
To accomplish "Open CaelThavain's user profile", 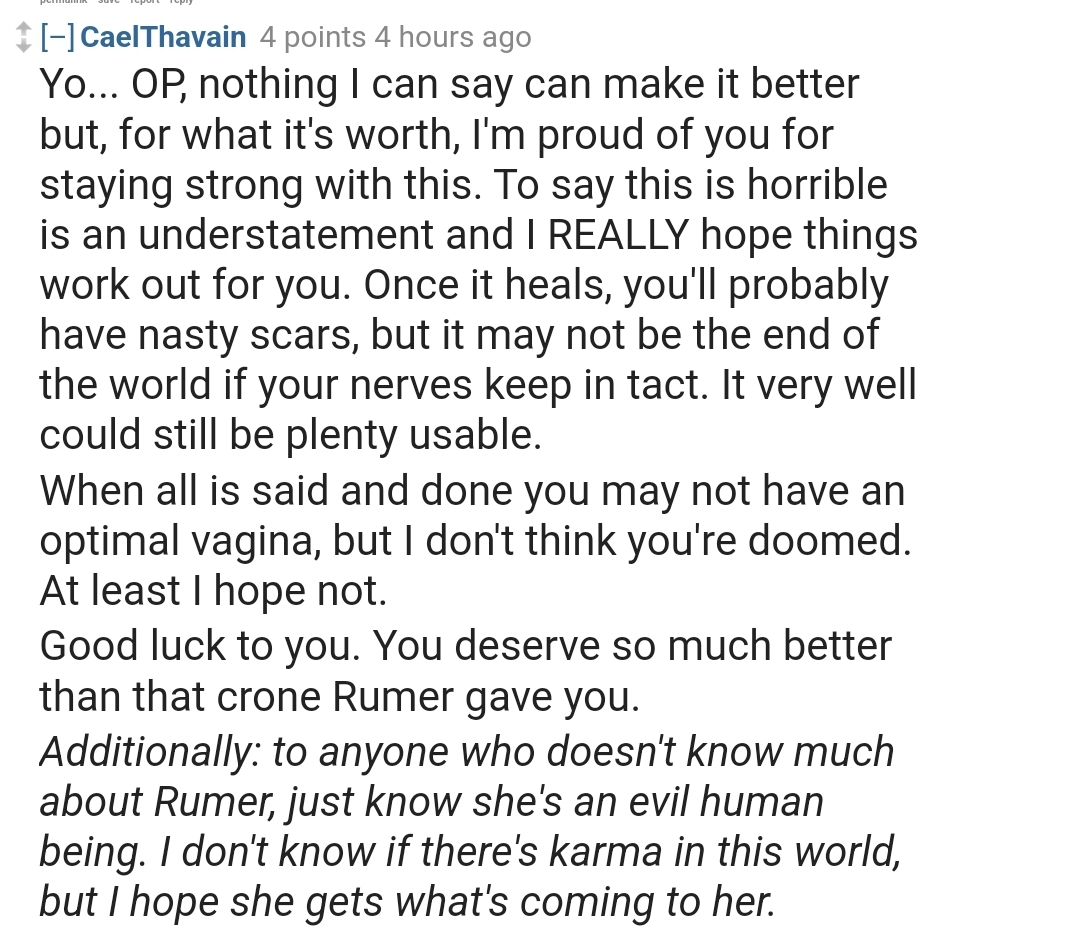I will pos(162,38).
